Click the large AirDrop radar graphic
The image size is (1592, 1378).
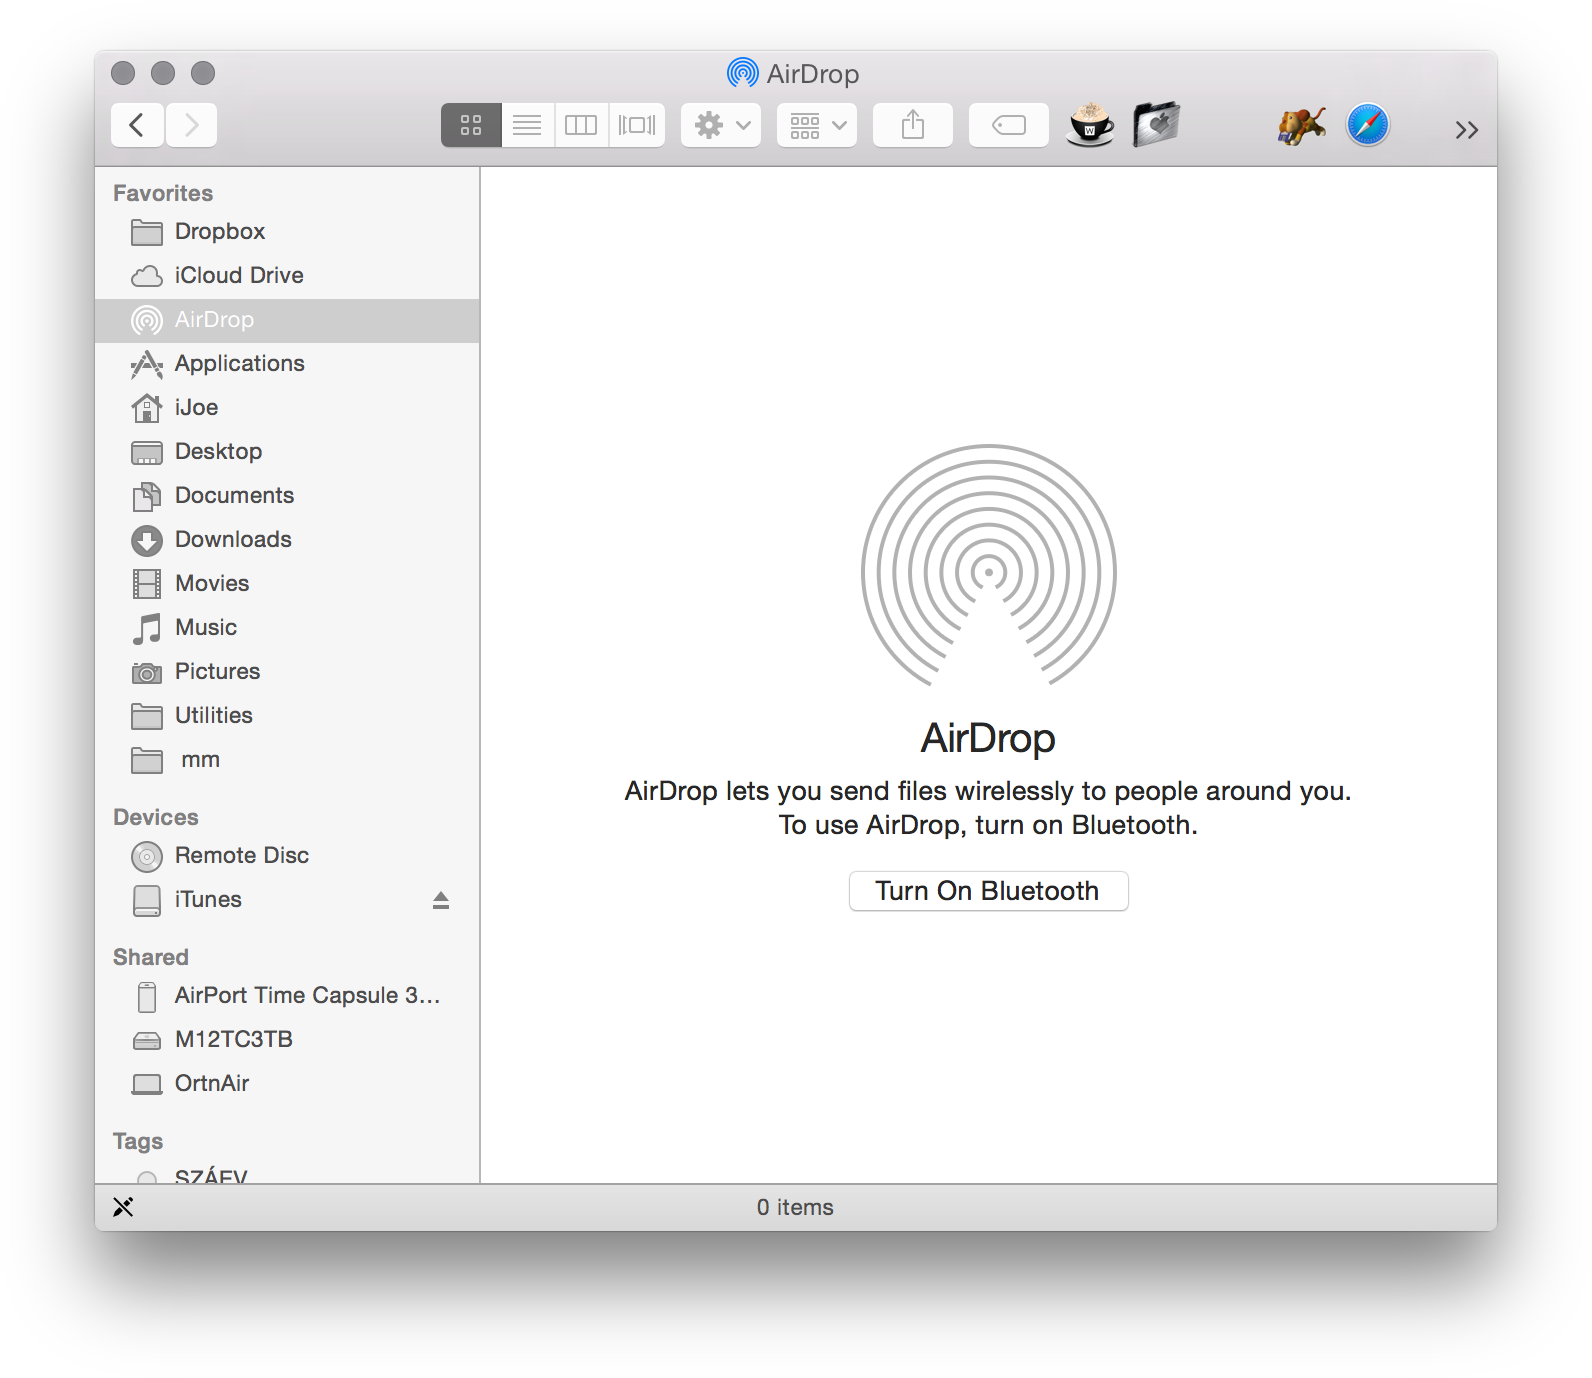pyautogui.click(x=988, y=566)
